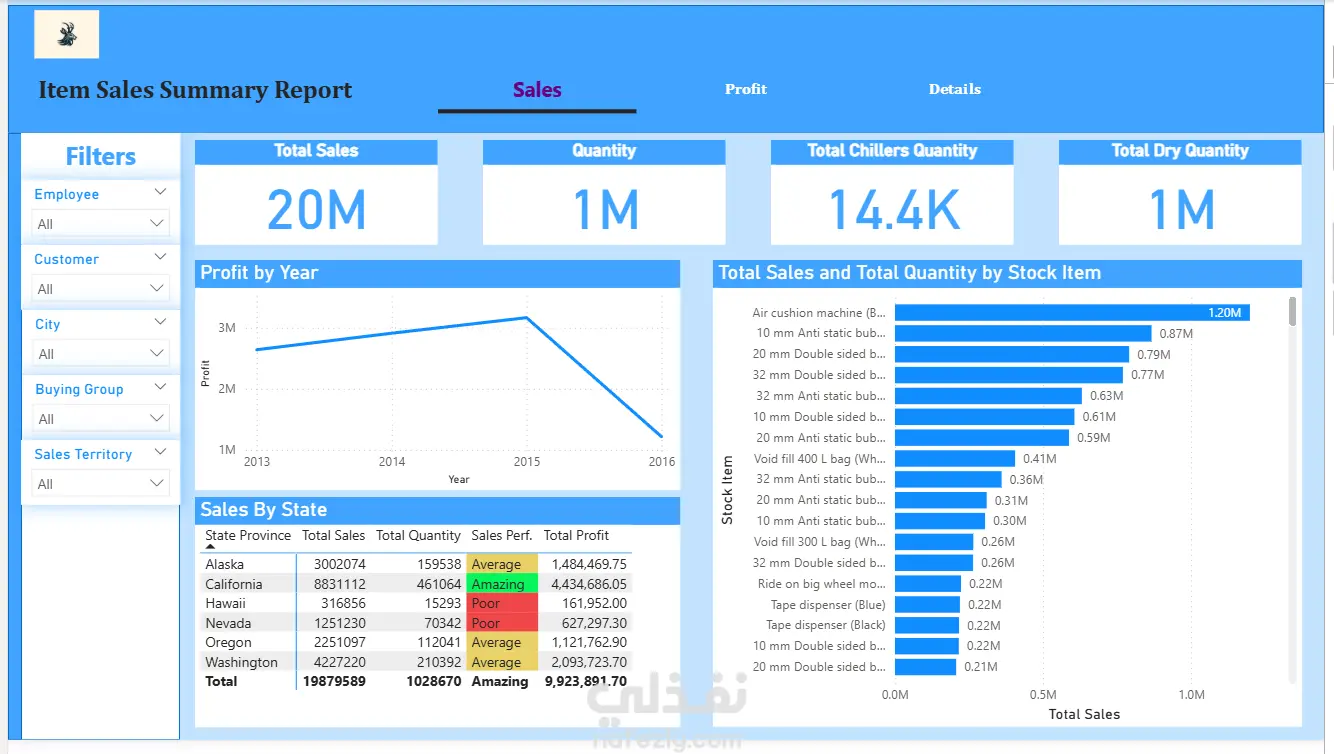1334x754 pixels.
Task: Sort table by Total Sales column header
Action: (333, 536)
